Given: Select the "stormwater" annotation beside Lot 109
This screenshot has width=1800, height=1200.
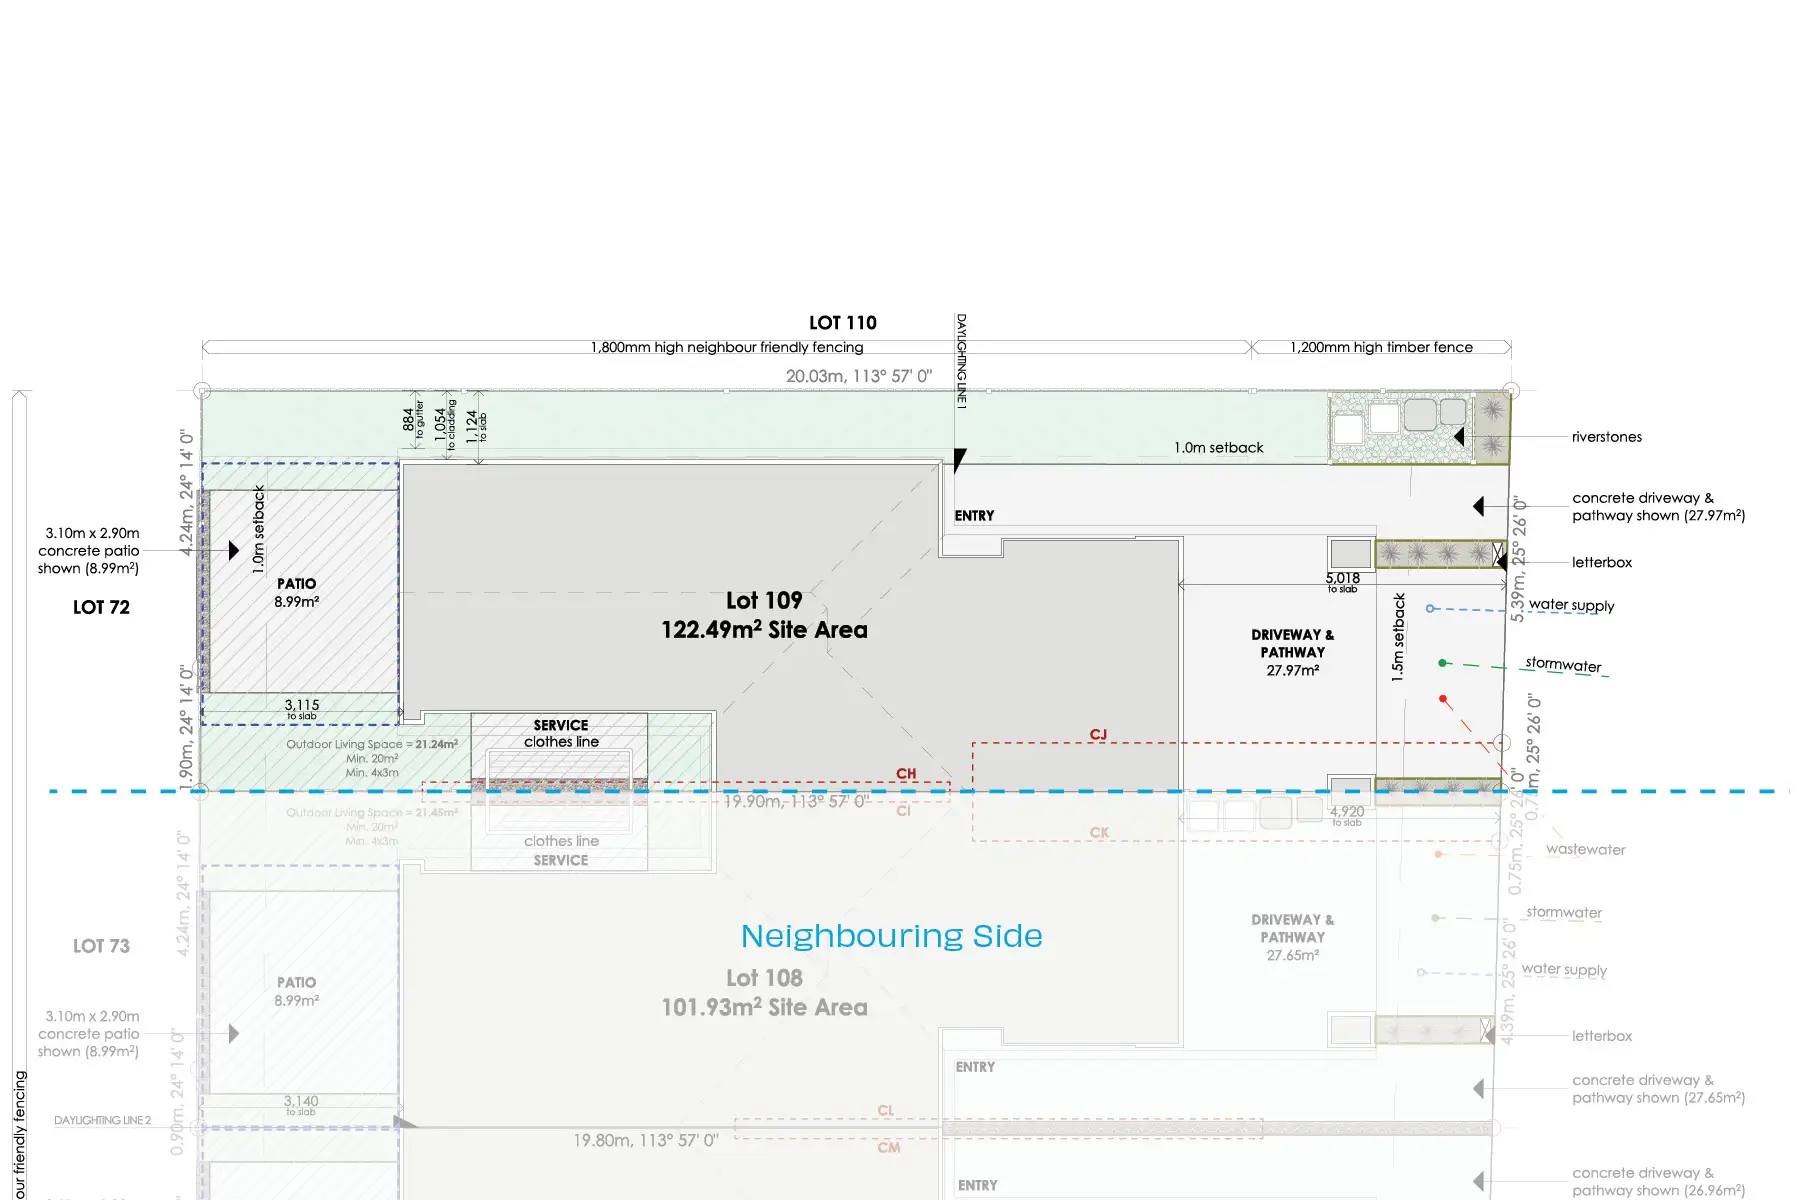Looking at the screenshot, I should click(x=1563, y=665).
